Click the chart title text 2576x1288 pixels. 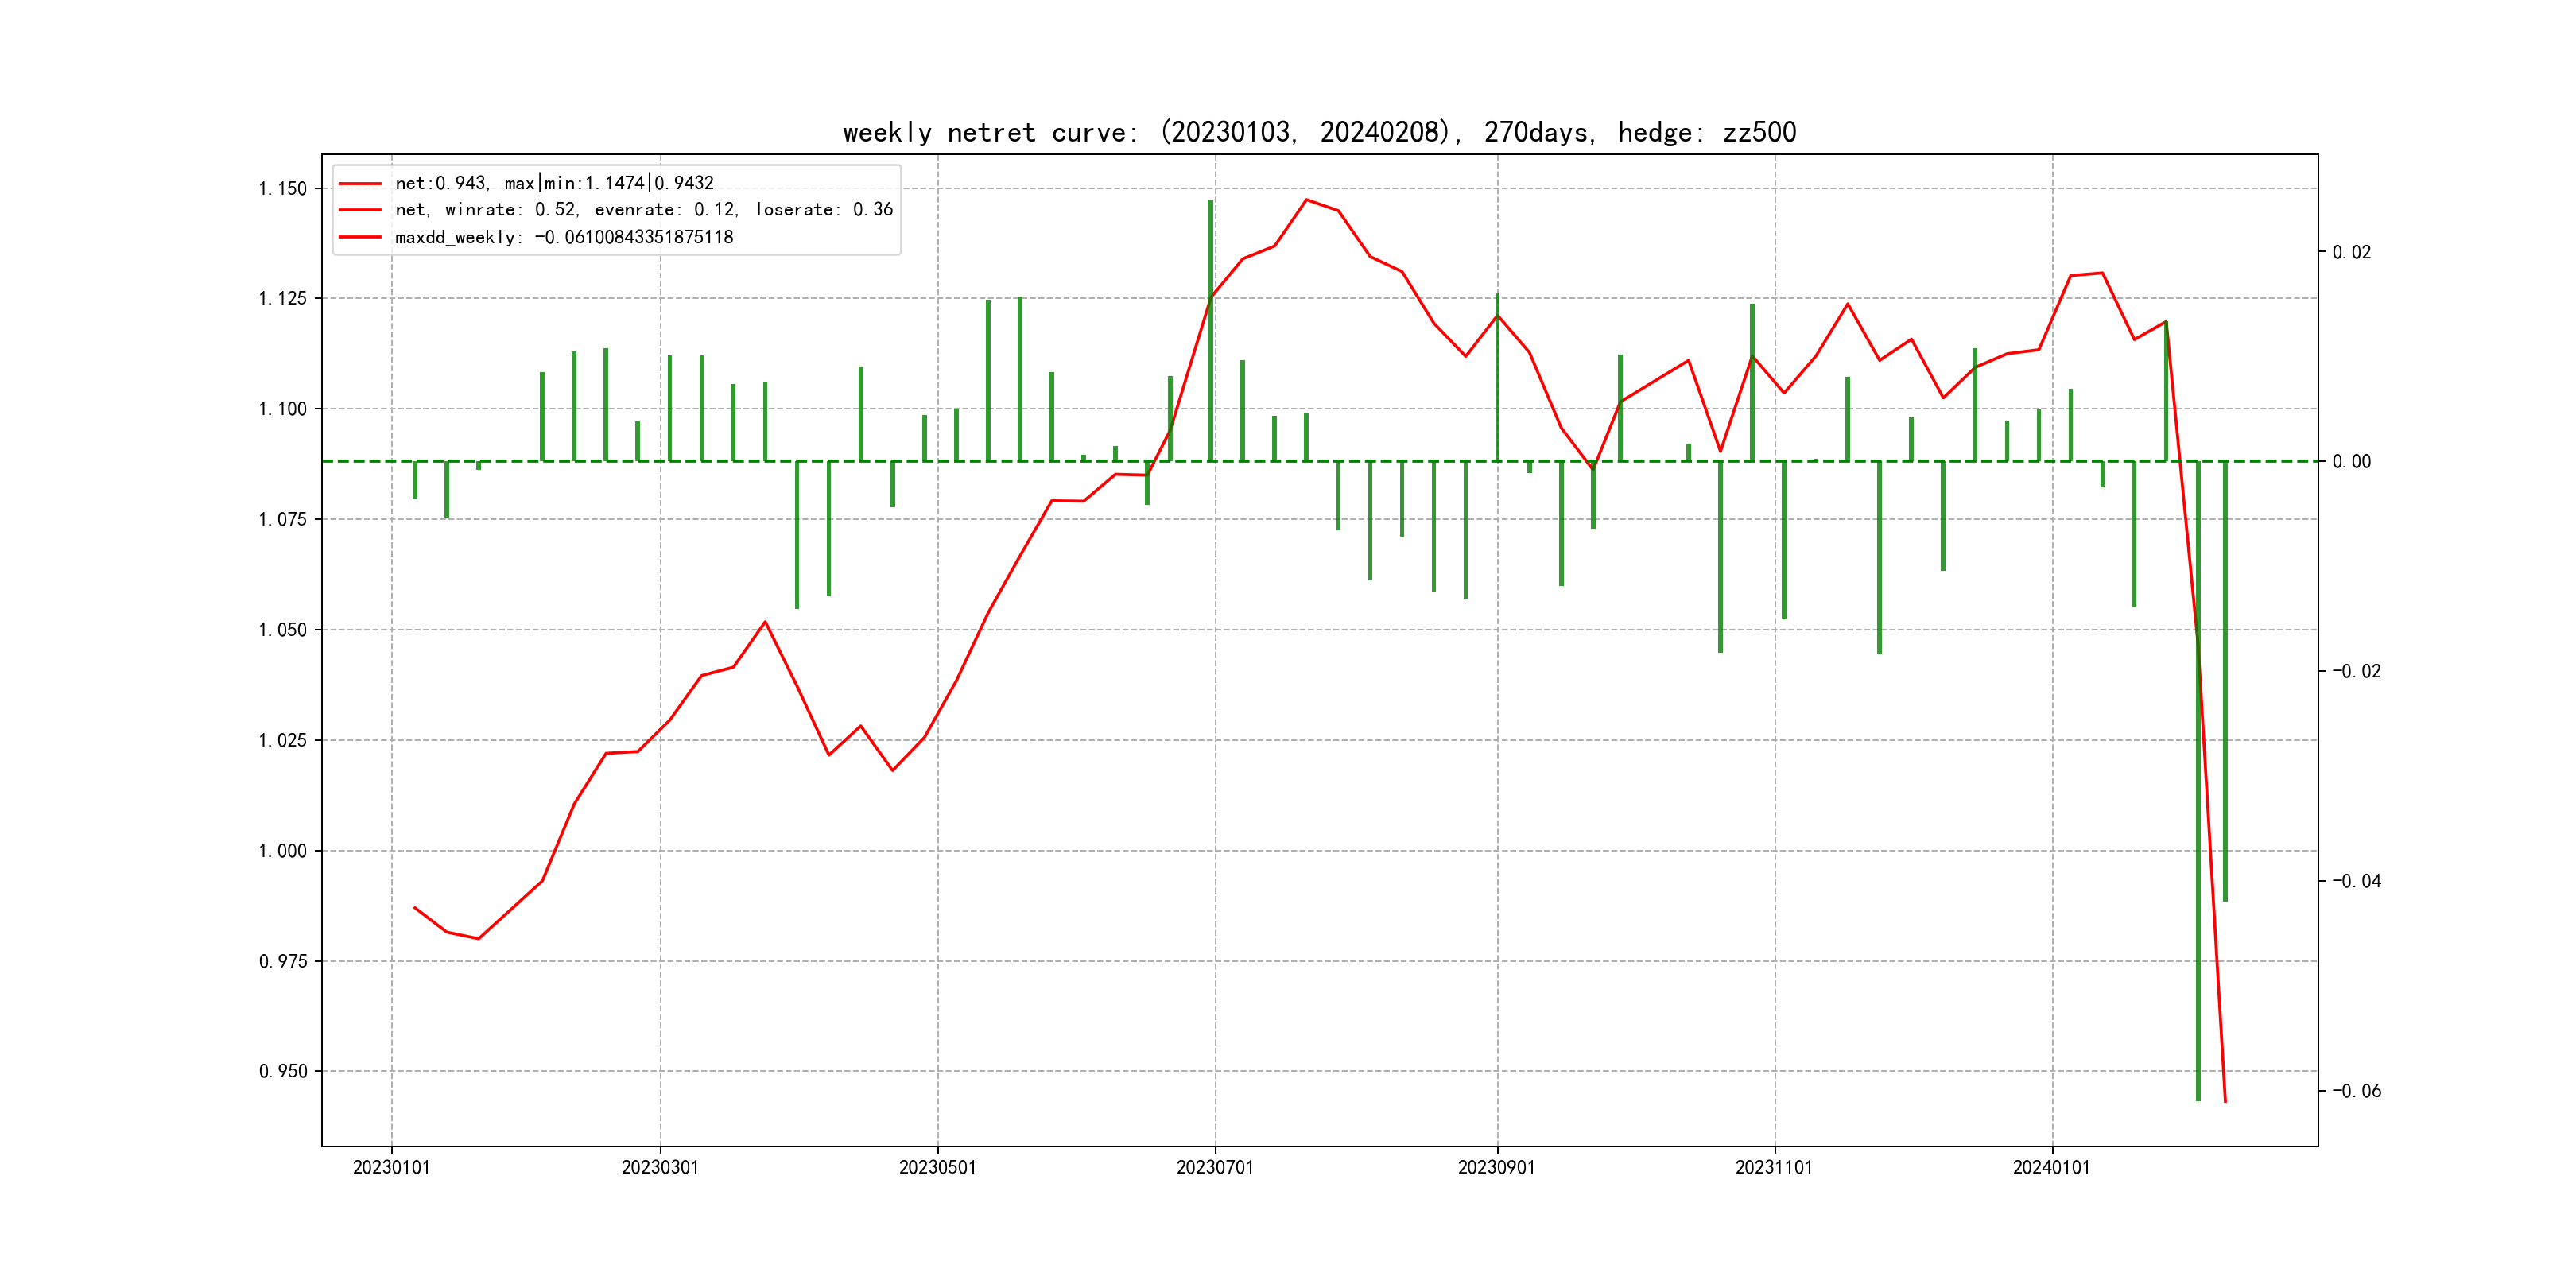[1319, 132]
